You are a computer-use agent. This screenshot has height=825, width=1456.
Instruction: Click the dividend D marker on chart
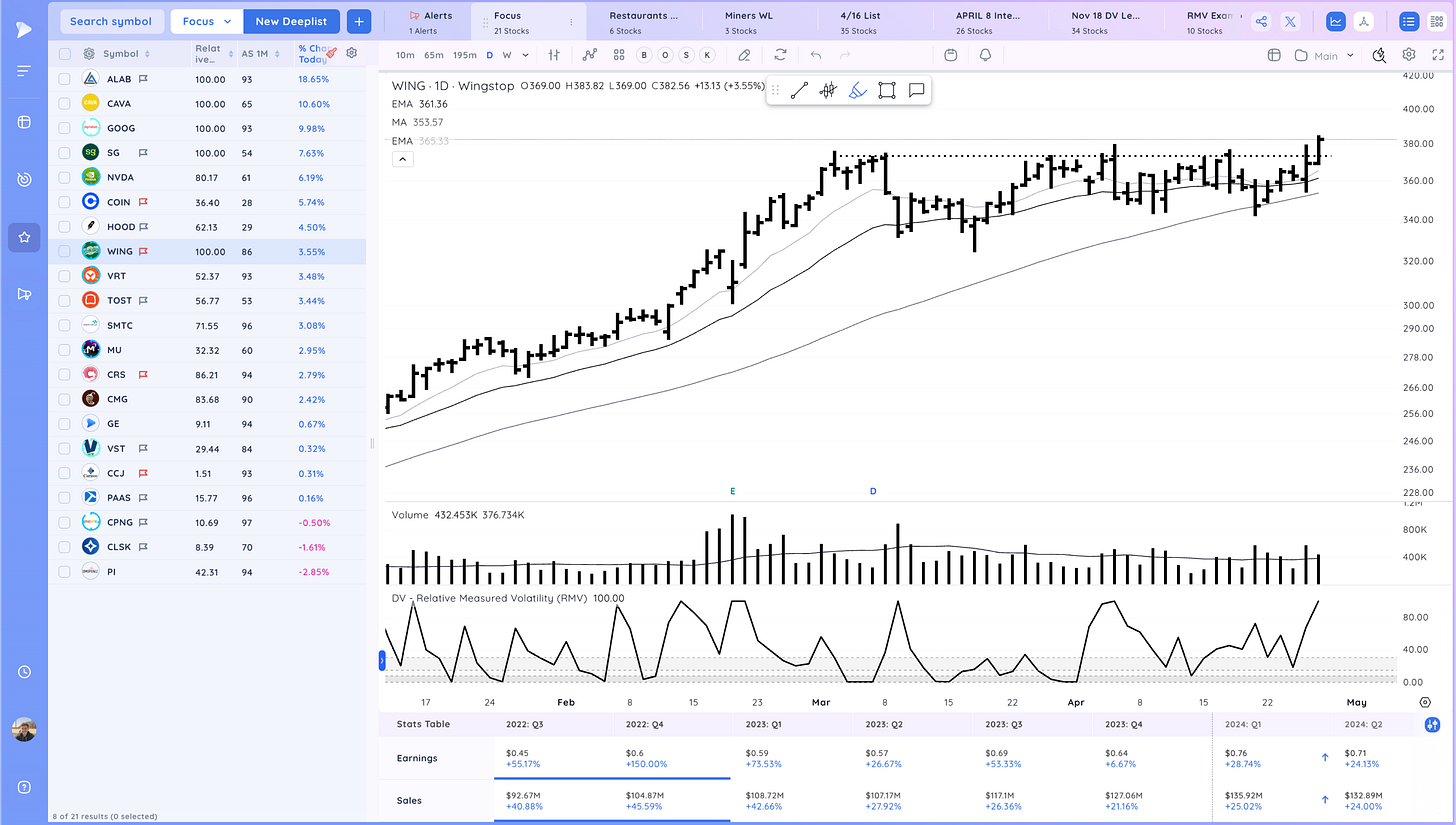coord(873,491)
